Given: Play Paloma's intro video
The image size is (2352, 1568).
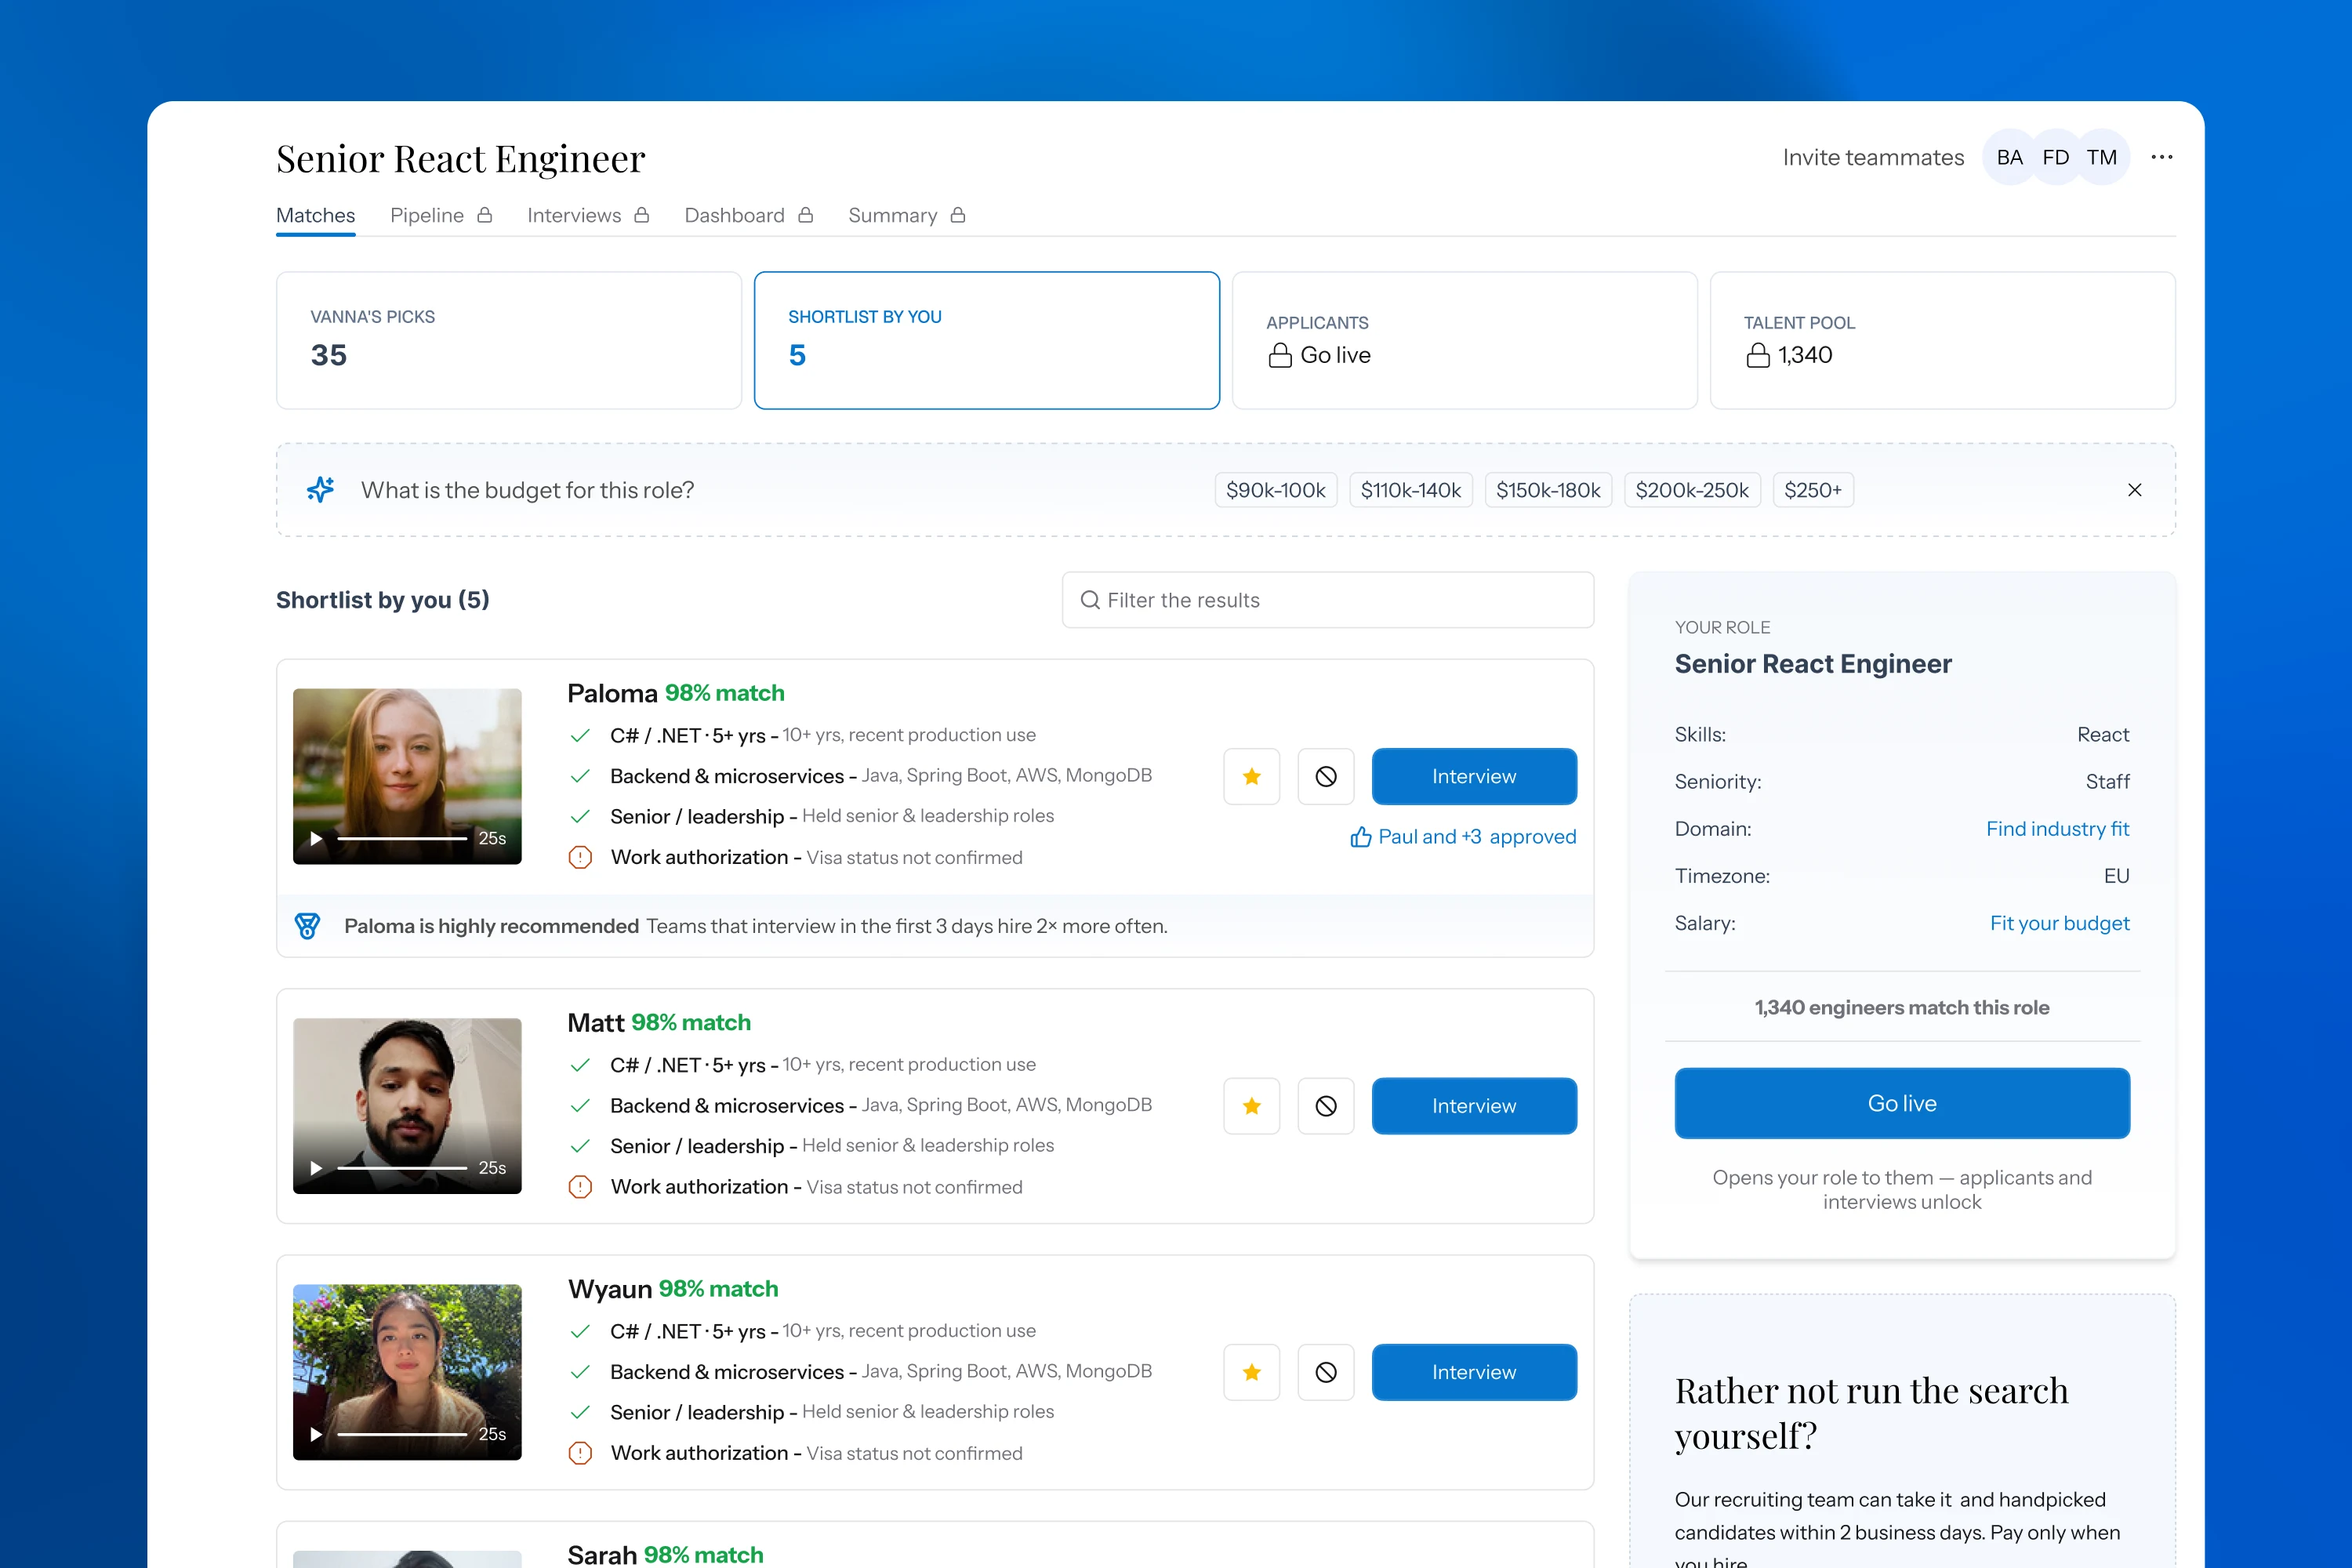Looking at the screenshot, I should 316,838.
